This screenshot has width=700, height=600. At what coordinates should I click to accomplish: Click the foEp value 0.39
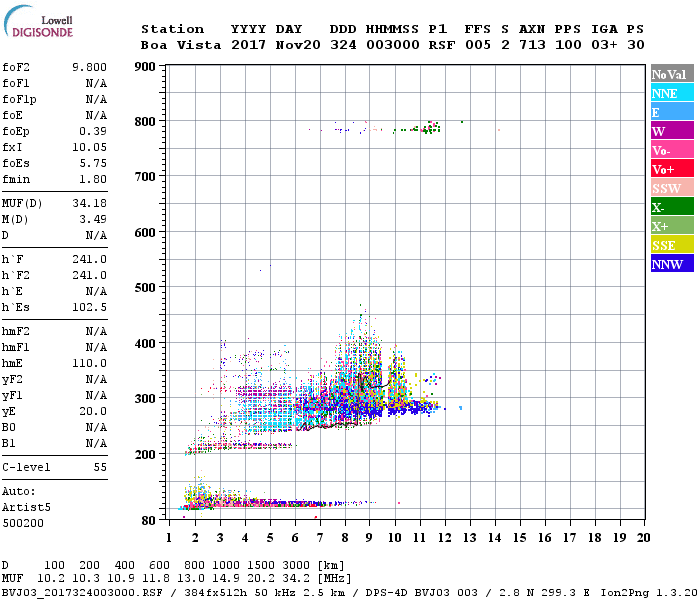[93, 131]
